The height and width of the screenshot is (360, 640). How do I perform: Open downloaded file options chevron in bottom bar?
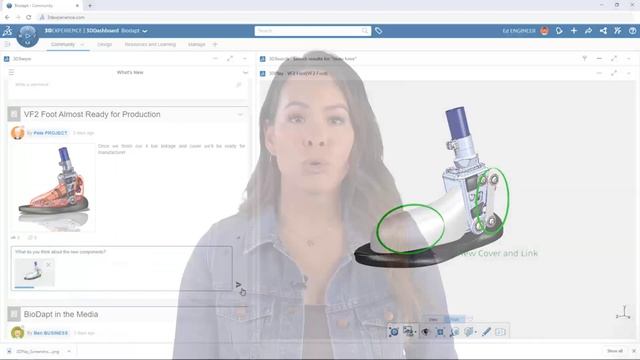pos(69,351)
